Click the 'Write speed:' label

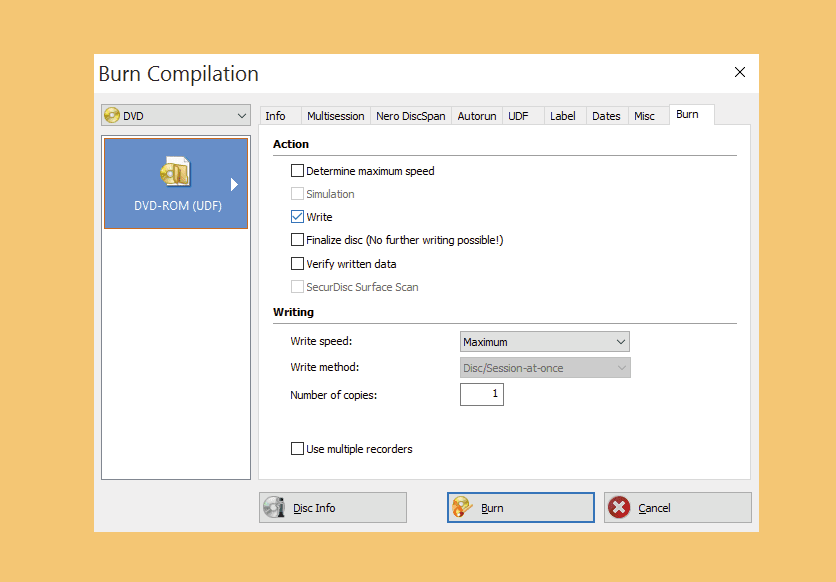click(321, 341)
